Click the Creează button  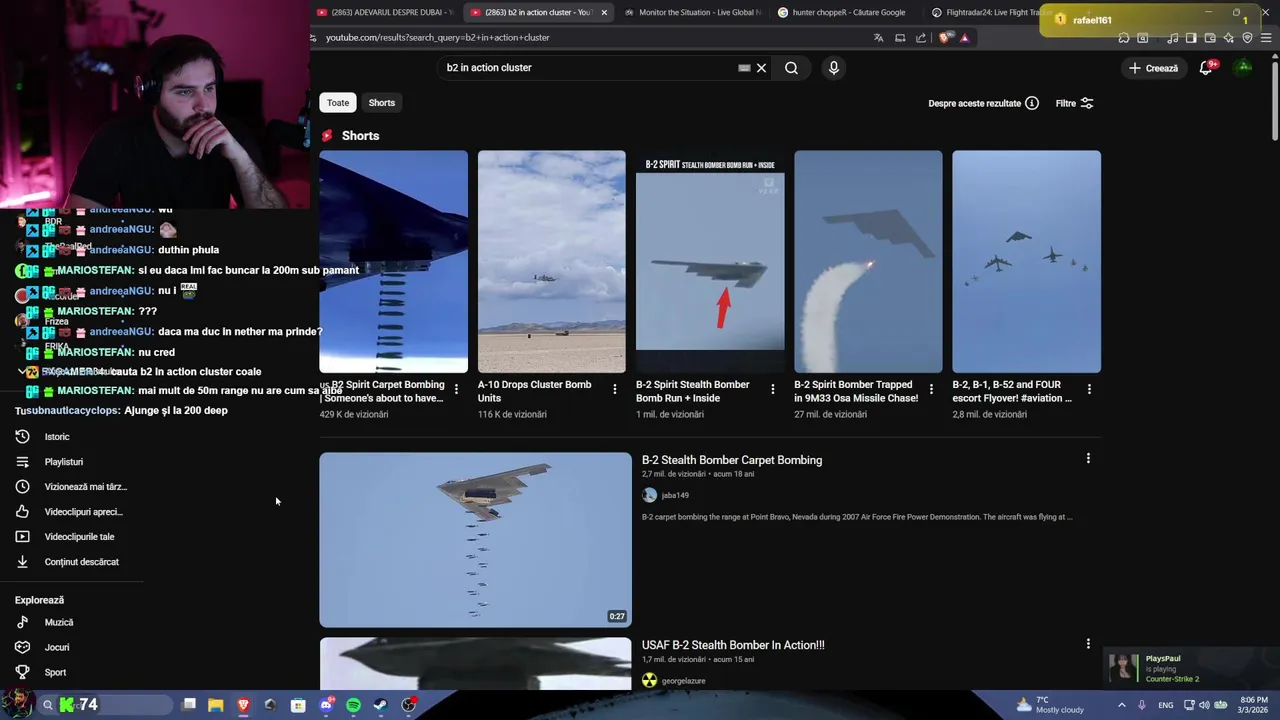1153,68
